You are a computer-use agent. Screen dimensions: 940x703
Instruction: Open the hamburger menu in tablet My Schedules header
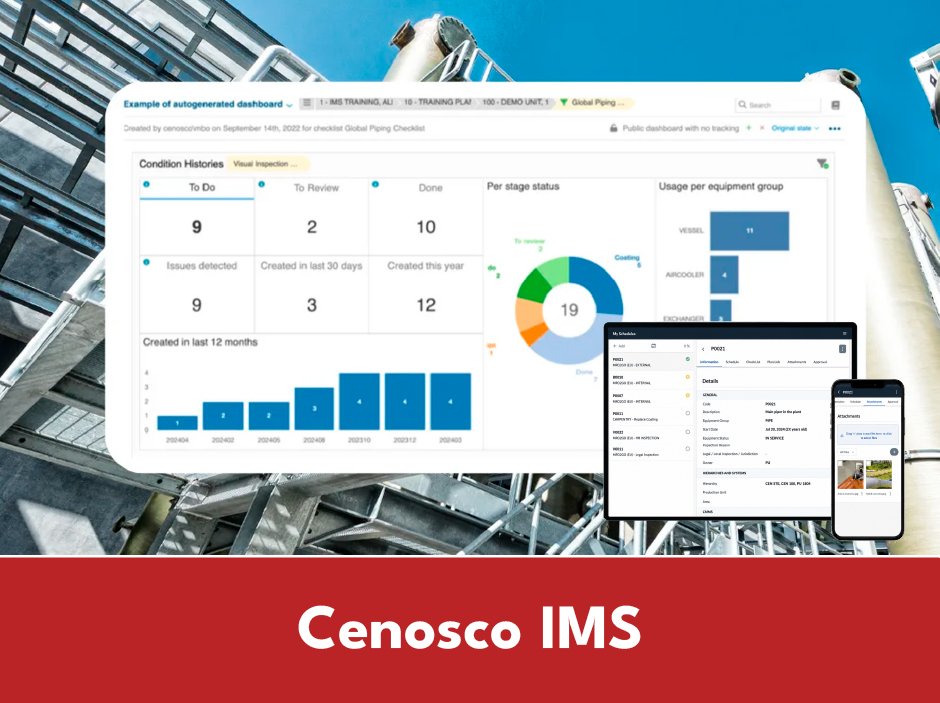click(x=845, y=333)
